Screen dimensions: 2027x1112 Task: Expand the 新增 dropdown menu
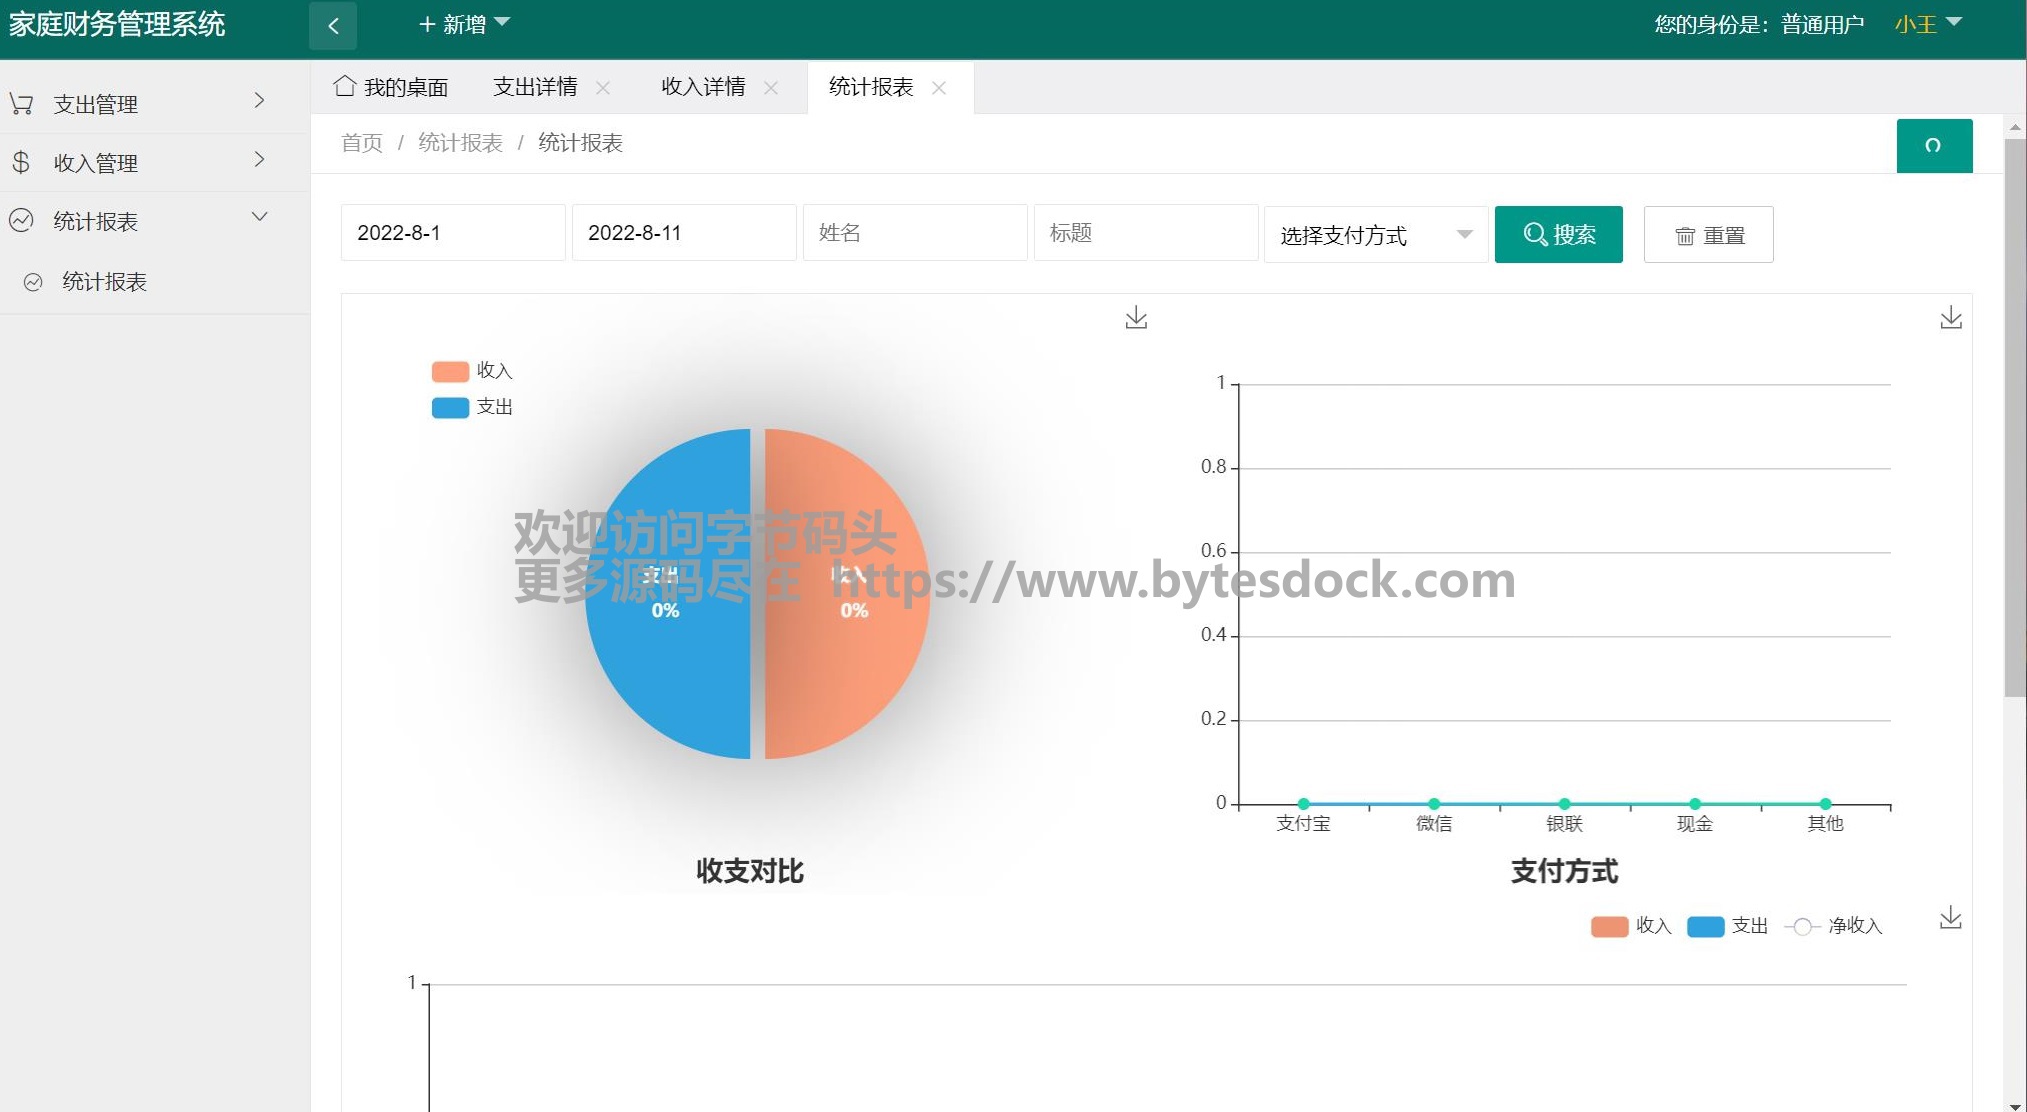(464, 24)
